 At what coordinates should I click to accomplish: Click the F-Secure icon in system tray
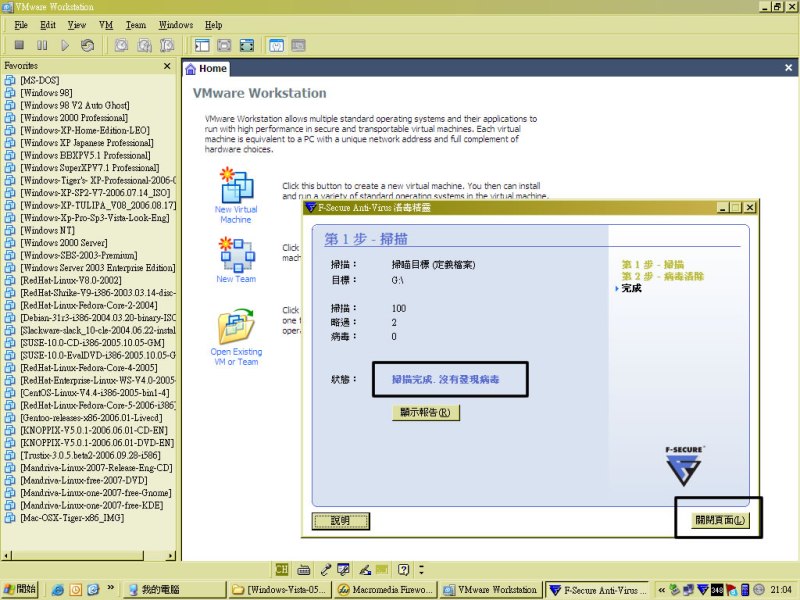point(703,590)
